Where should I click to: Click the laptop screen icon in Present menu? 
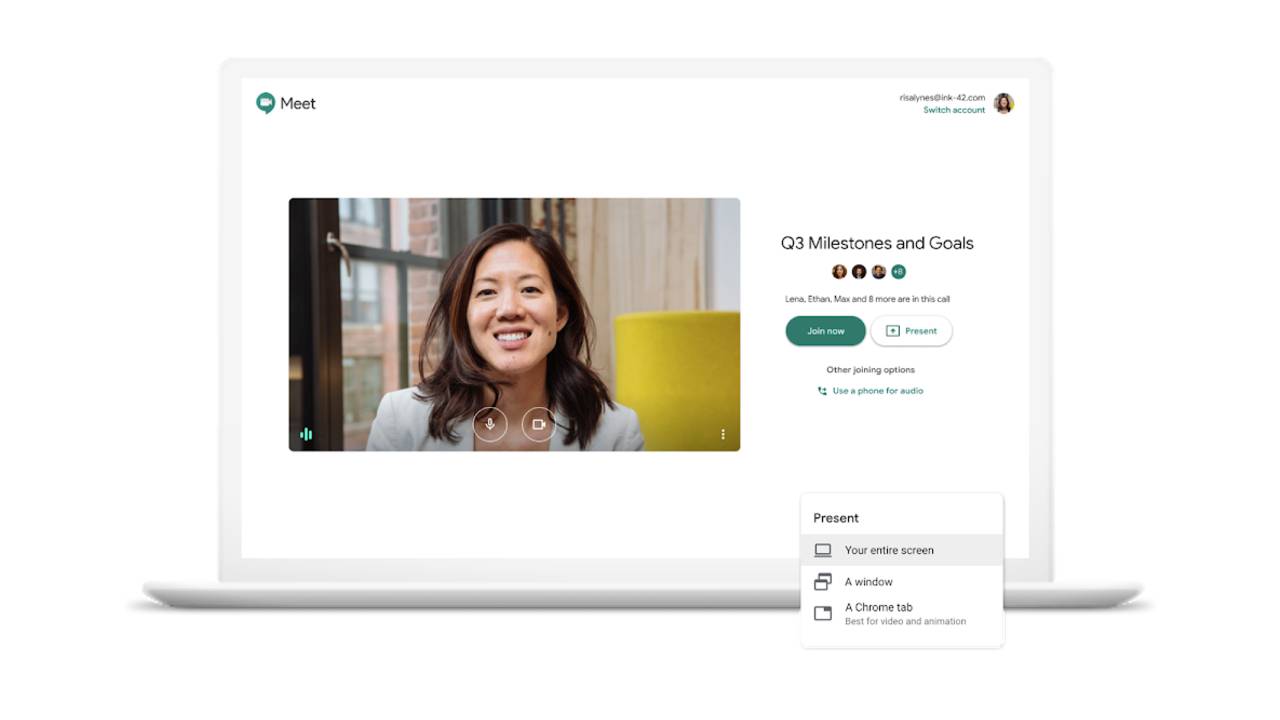click(x=823, y=550)
